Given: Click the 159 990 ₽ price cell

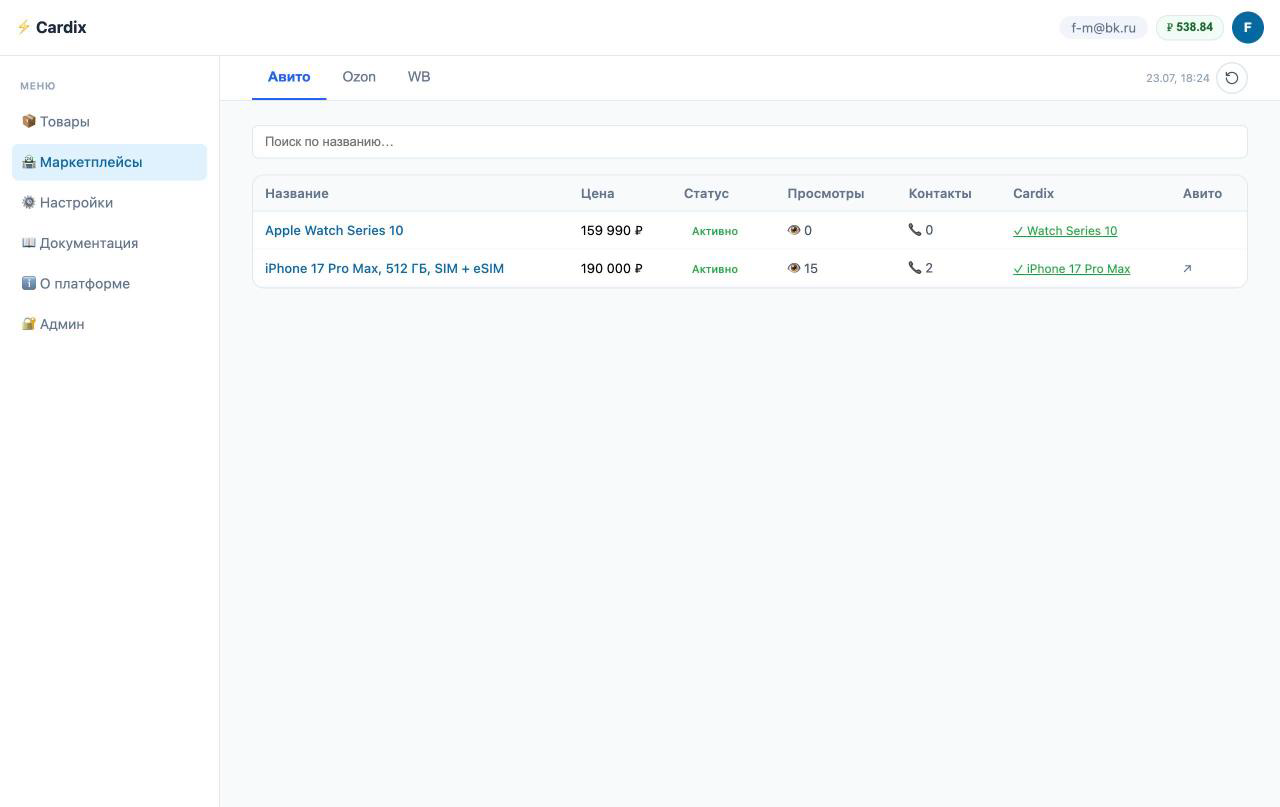Looking at the screenshot, I should point(612,230).
